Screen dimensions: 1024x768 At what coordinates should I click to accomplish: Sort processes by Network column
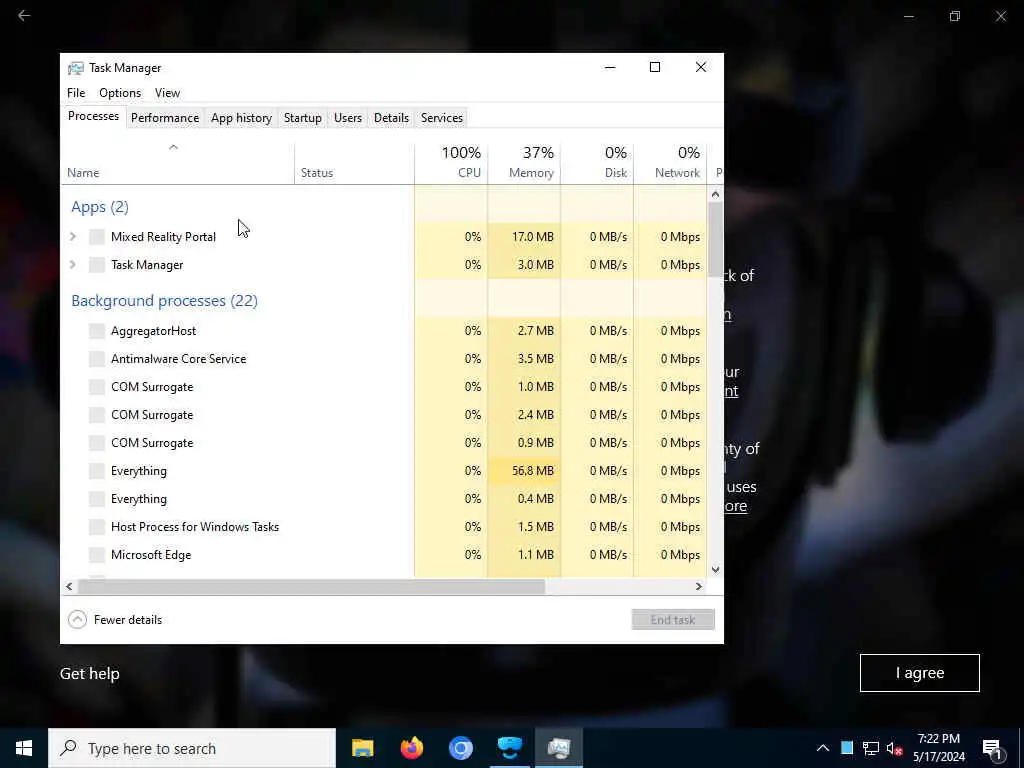point(670,163)
